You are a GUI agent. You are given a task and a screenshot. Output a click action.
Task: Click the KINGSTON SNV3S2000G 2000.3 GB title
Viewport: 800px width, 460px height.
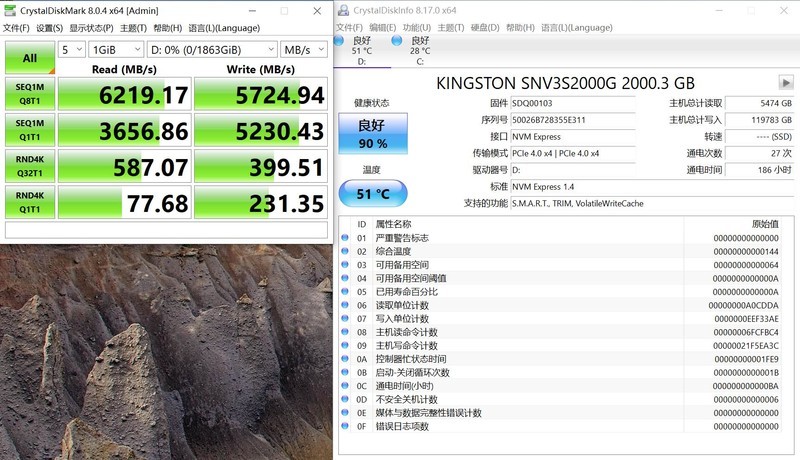pyautogui.click(x=565, y=83)
